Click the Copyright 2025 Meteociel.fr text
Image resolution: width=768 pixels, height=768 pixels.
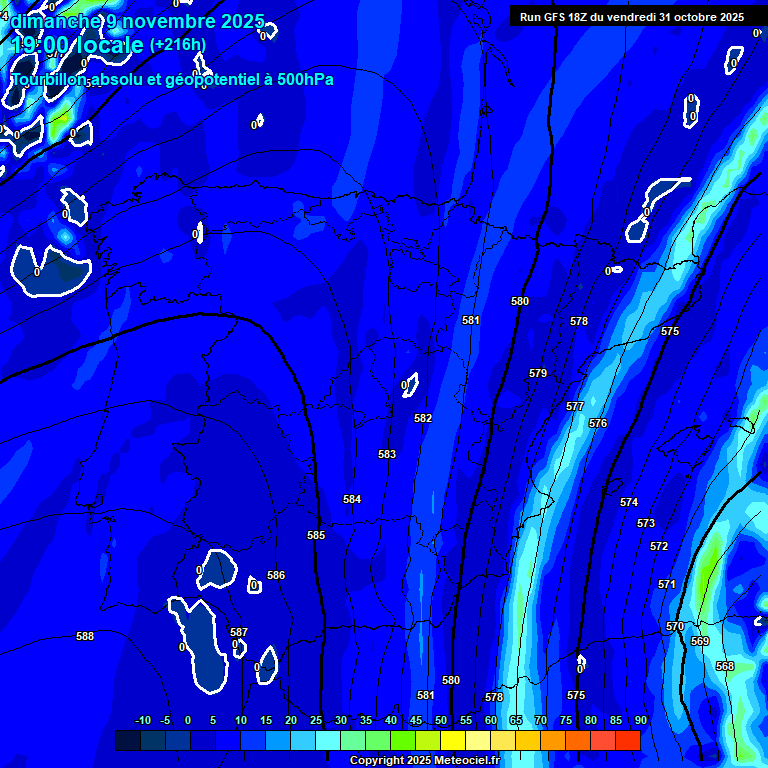point(424,761)
